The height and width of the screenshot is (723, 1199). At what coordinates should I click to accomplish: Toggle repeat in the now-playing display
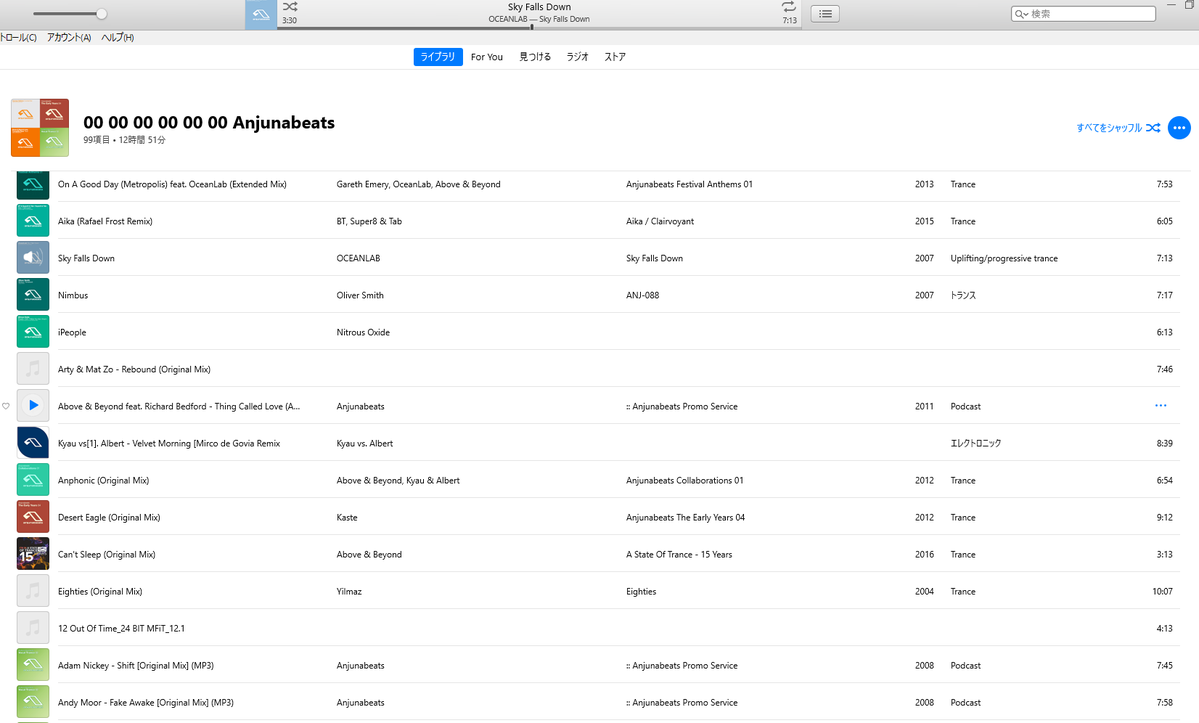pyautogui.click(x=788, y=7)
